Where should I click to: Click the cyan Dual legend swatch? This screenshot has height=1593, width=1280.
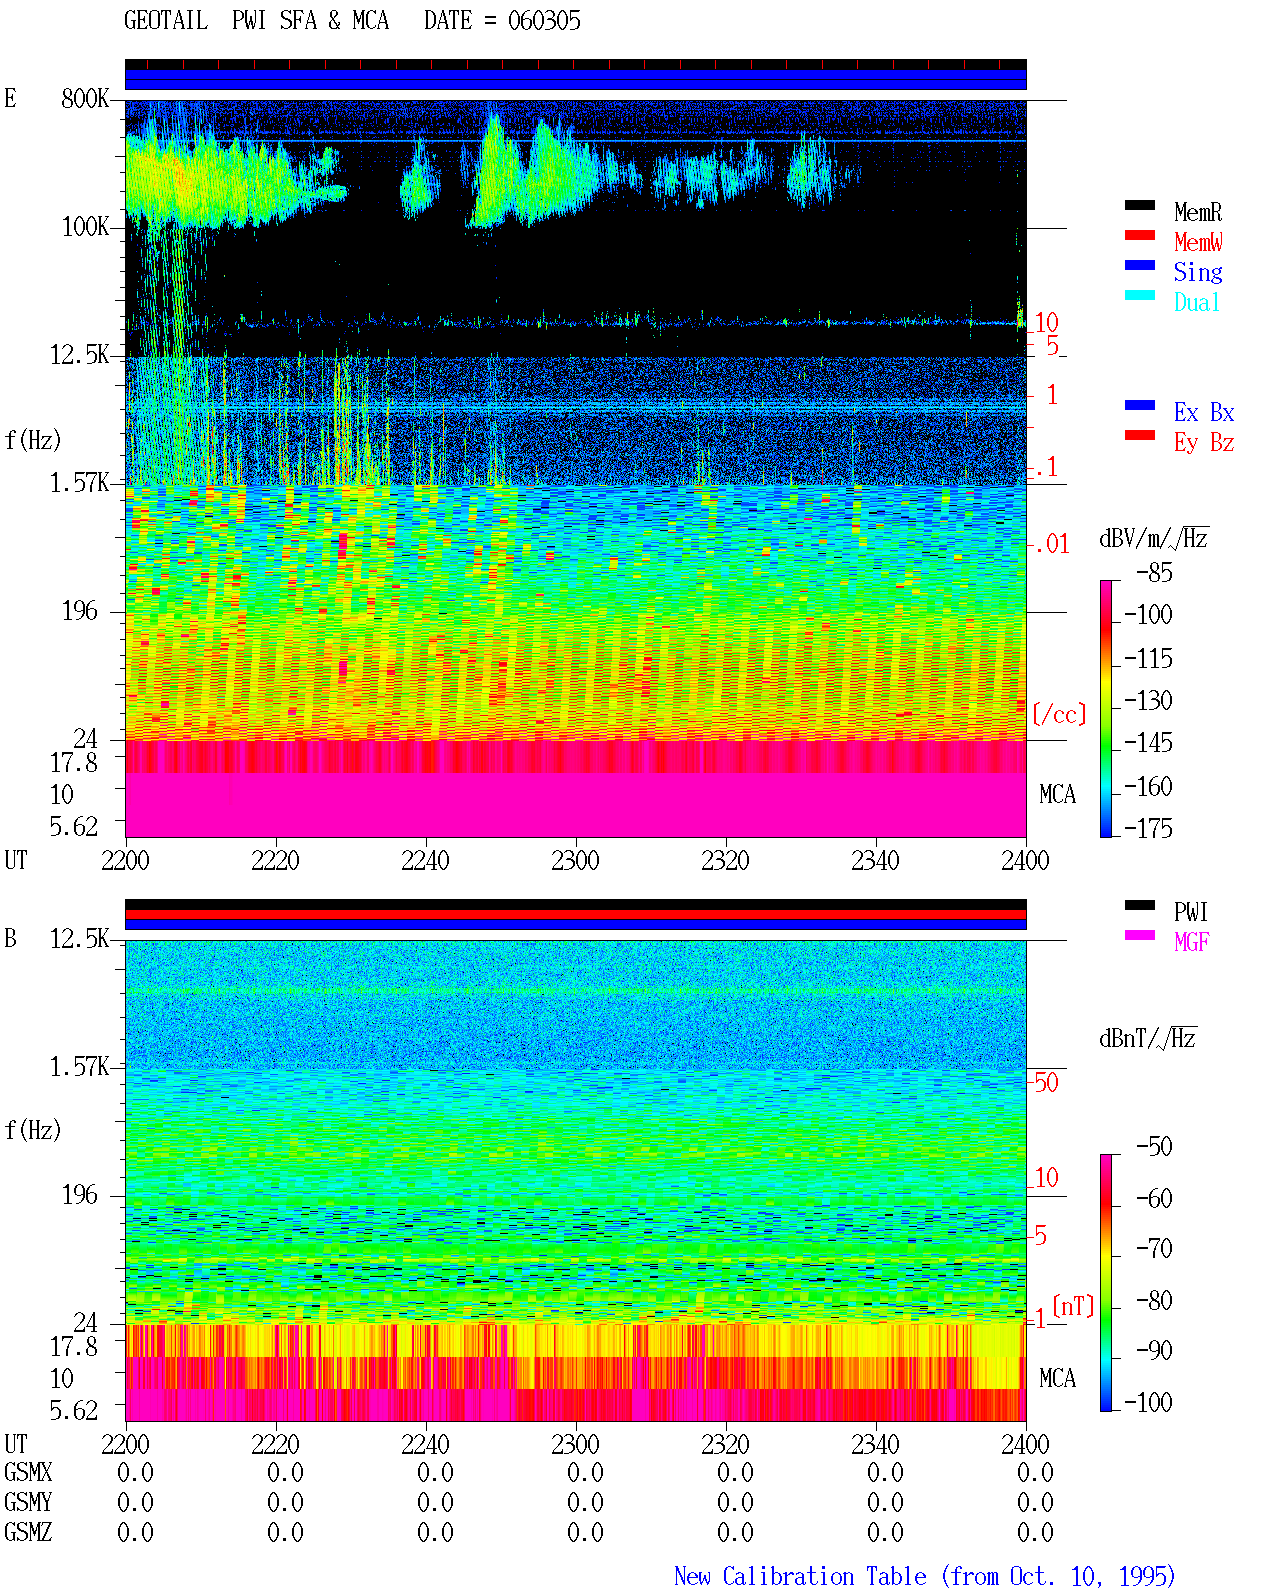[1140, 295]
